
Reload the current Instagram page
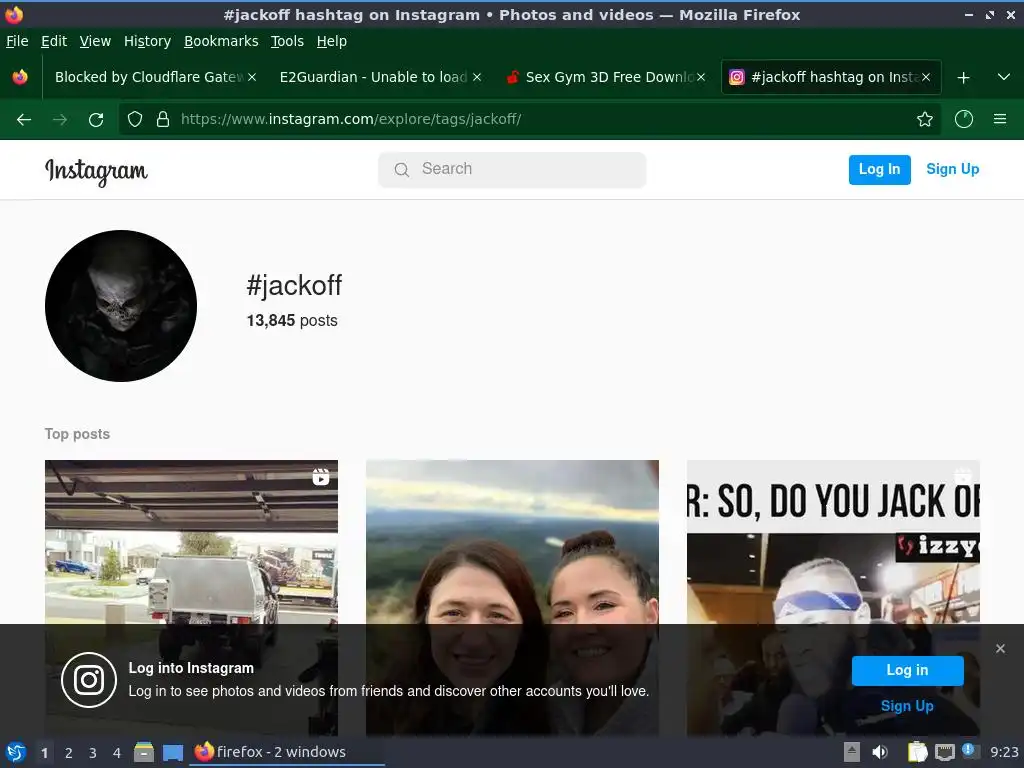pyautogui.click(x=96, y=120)
